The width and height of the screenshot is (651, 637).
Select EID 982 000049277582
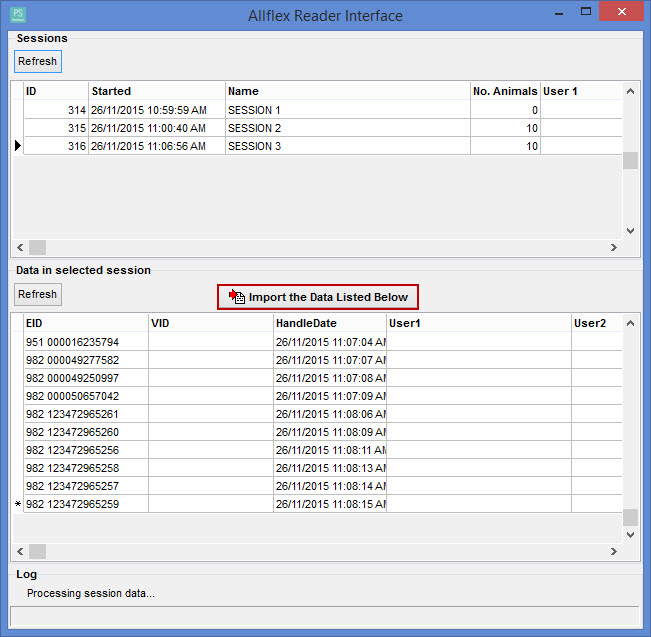86,360
